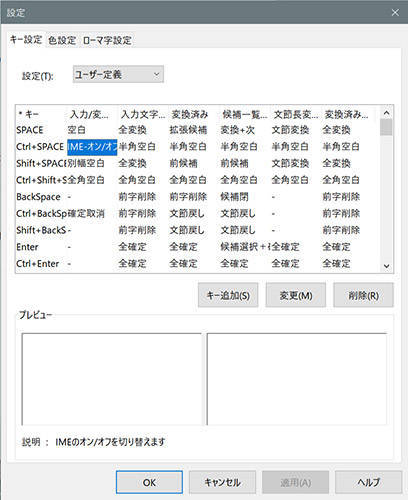Select the Enter key row label

coord(27,247)
